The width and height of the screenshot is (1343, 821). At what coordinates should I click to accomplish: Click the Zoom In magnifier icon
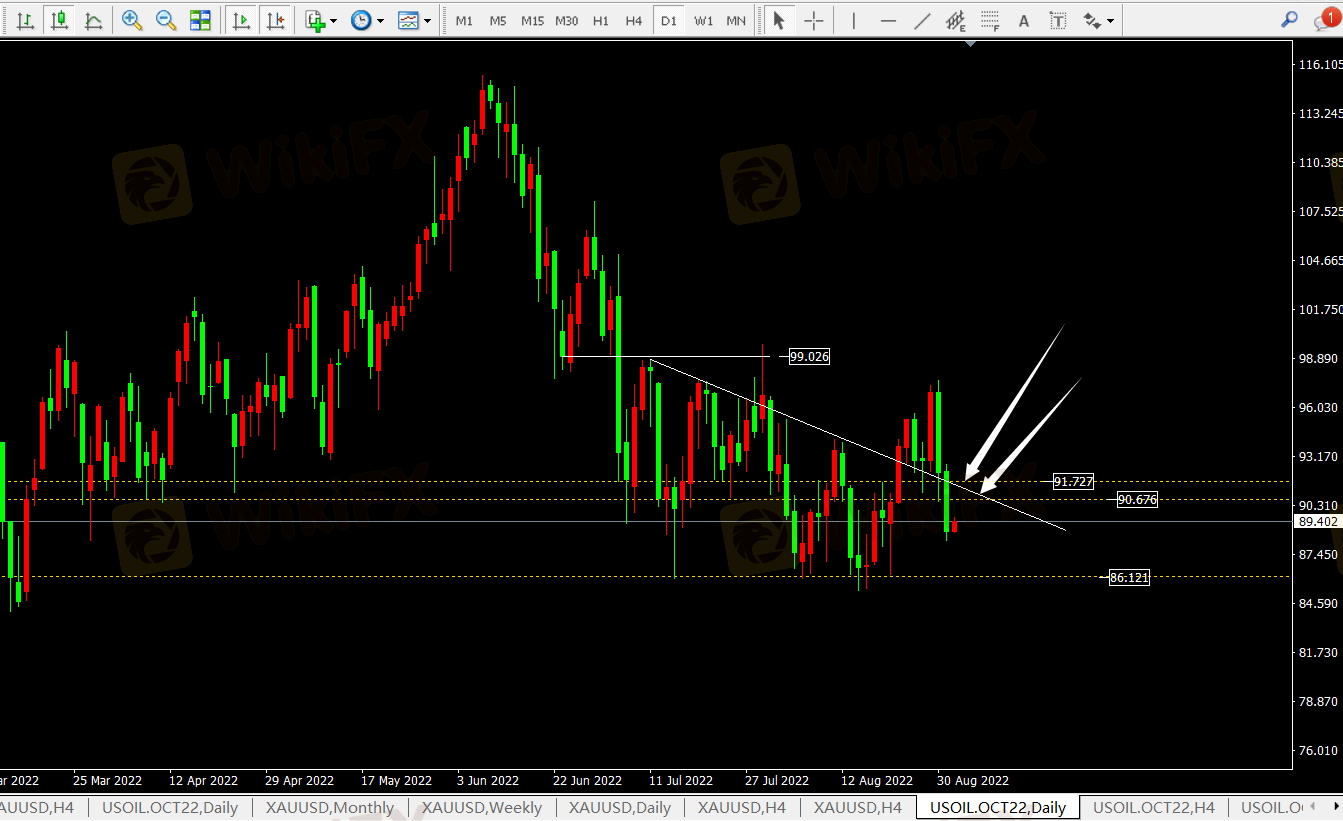coord(132,20)
